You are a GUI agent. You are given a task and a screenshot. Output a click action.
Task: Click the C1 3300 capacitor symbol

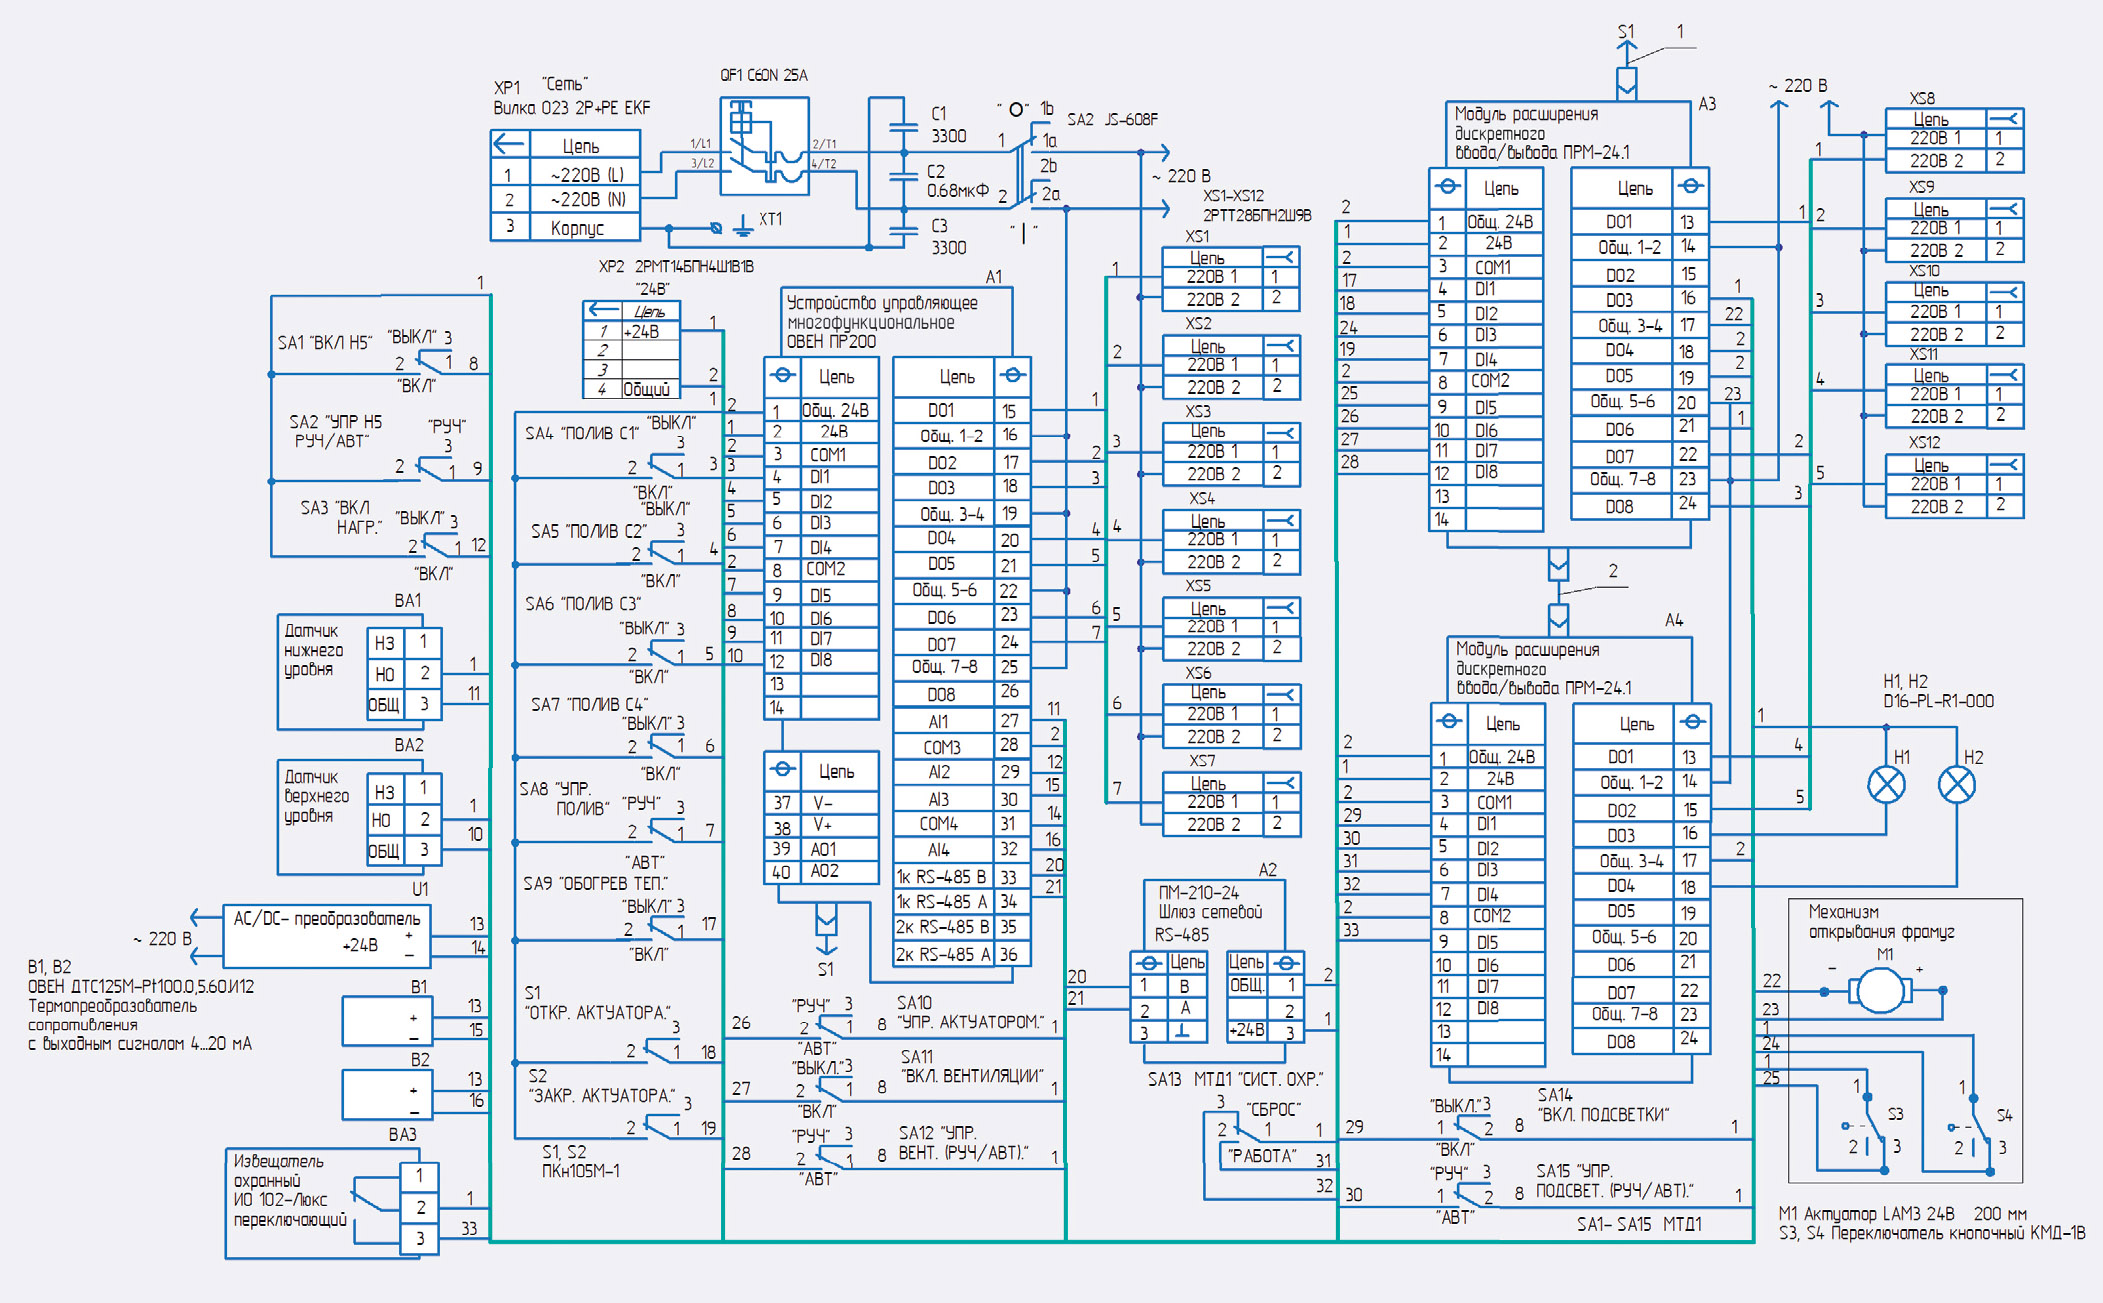pyautogui.click(x=903, y=127)
